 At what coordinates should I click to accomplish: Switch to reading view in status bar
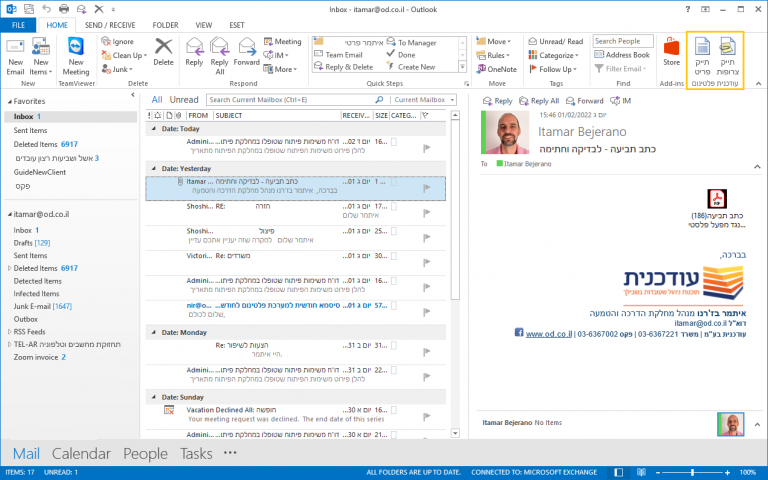(x=641, y=473)
